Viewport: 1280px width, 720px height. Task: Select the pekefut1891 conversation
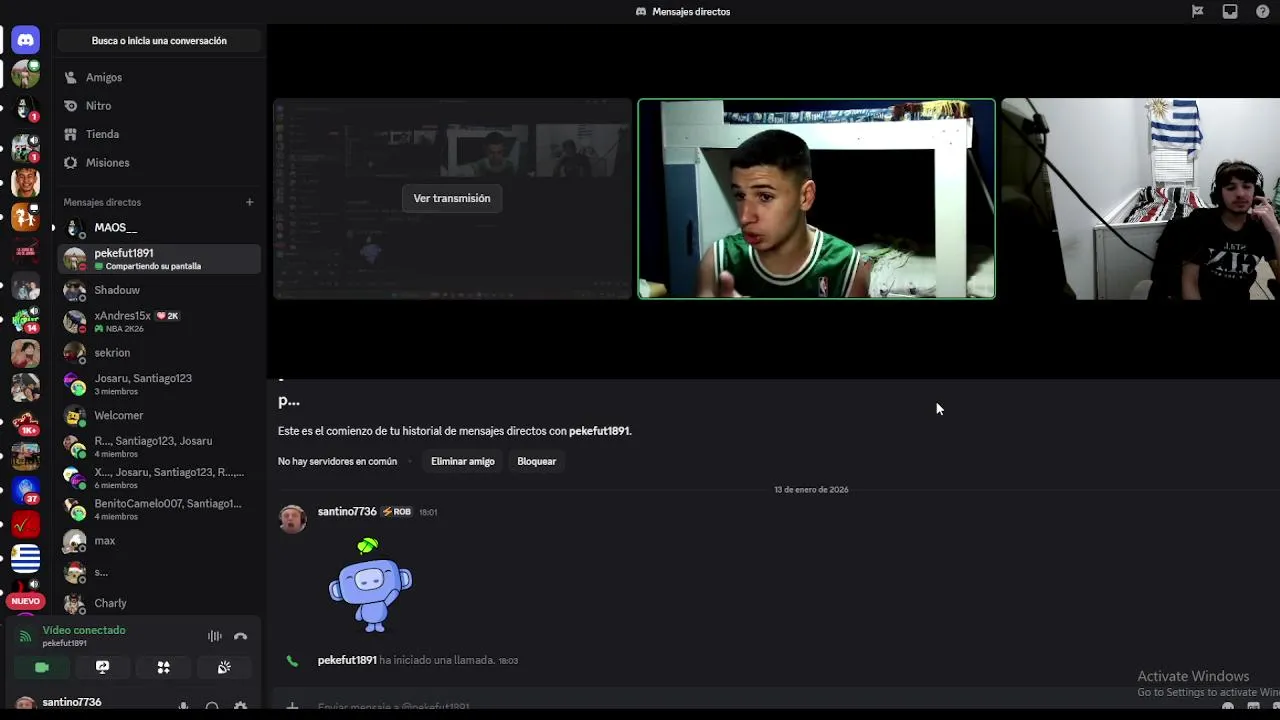coord(159,259)
